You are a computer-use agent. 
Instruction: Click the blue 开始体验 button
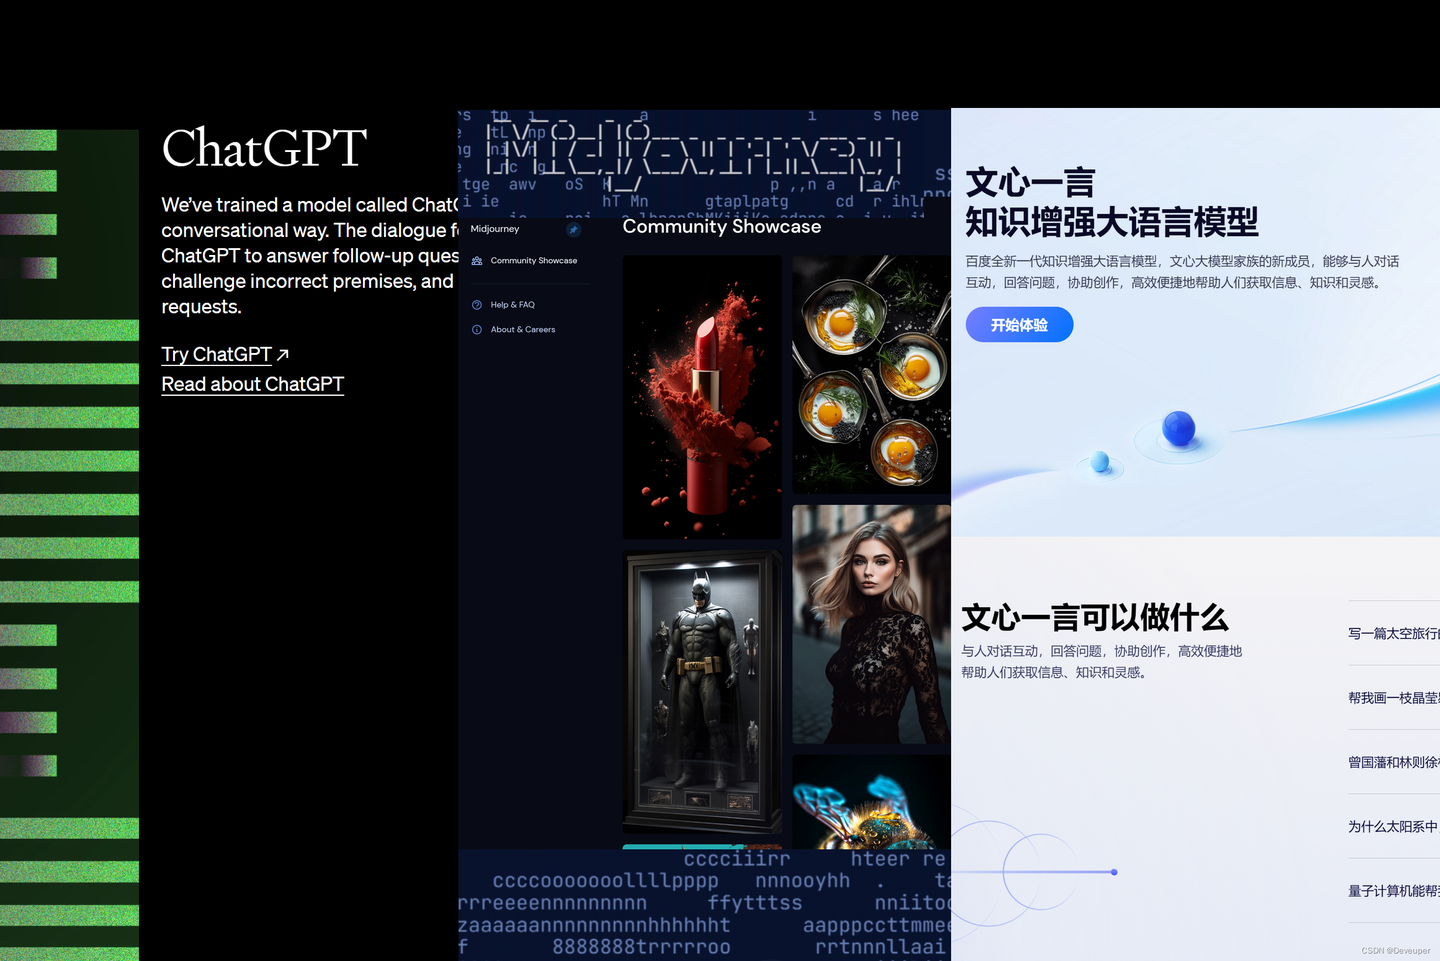point(1019,325)
